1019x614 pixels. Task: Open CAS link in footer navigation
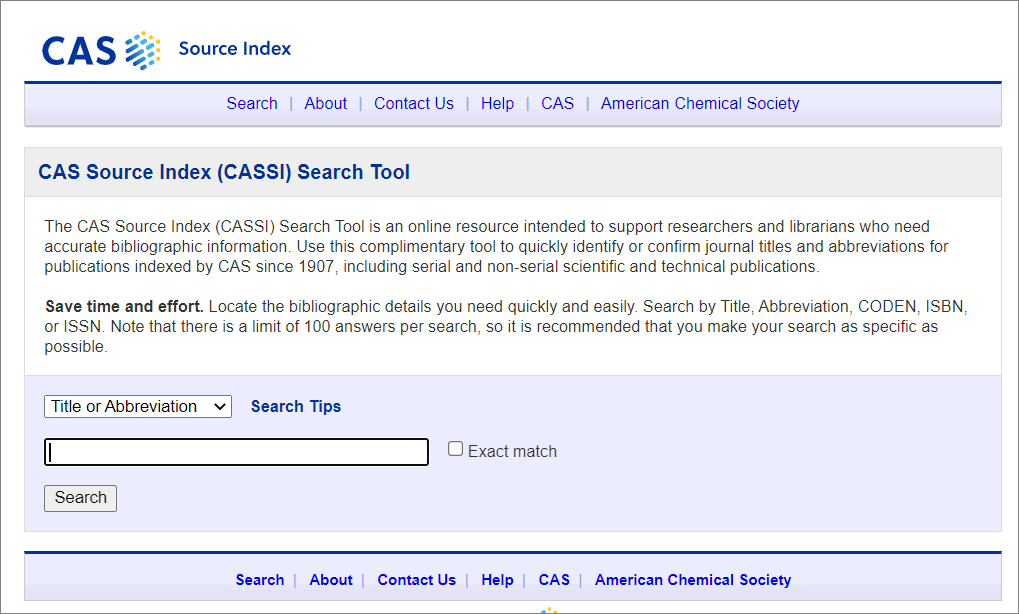coord(554,580)
